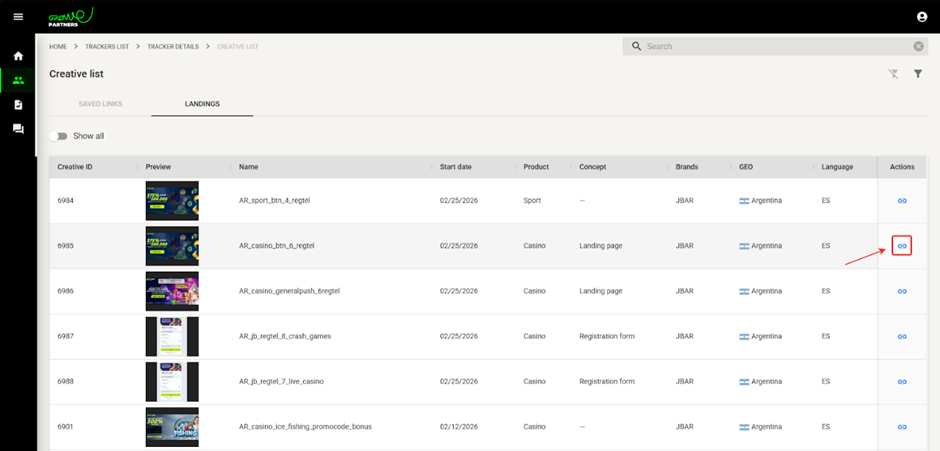
Task: Open the user account profile icon
Action: point(922,16)
